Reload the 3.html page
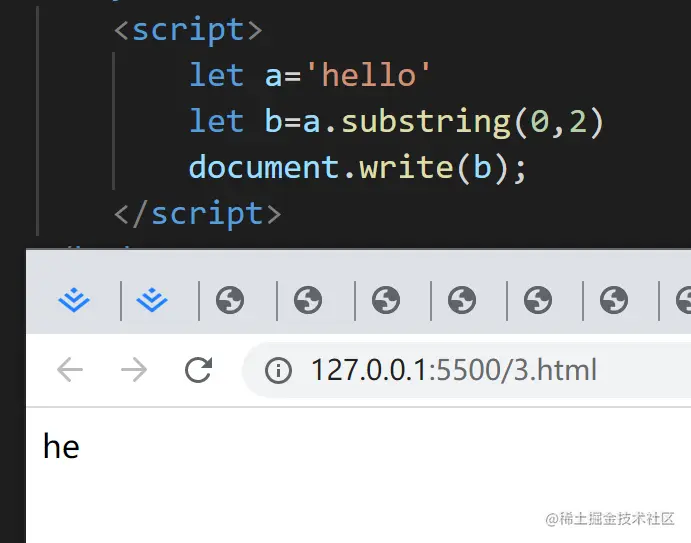 199,371
